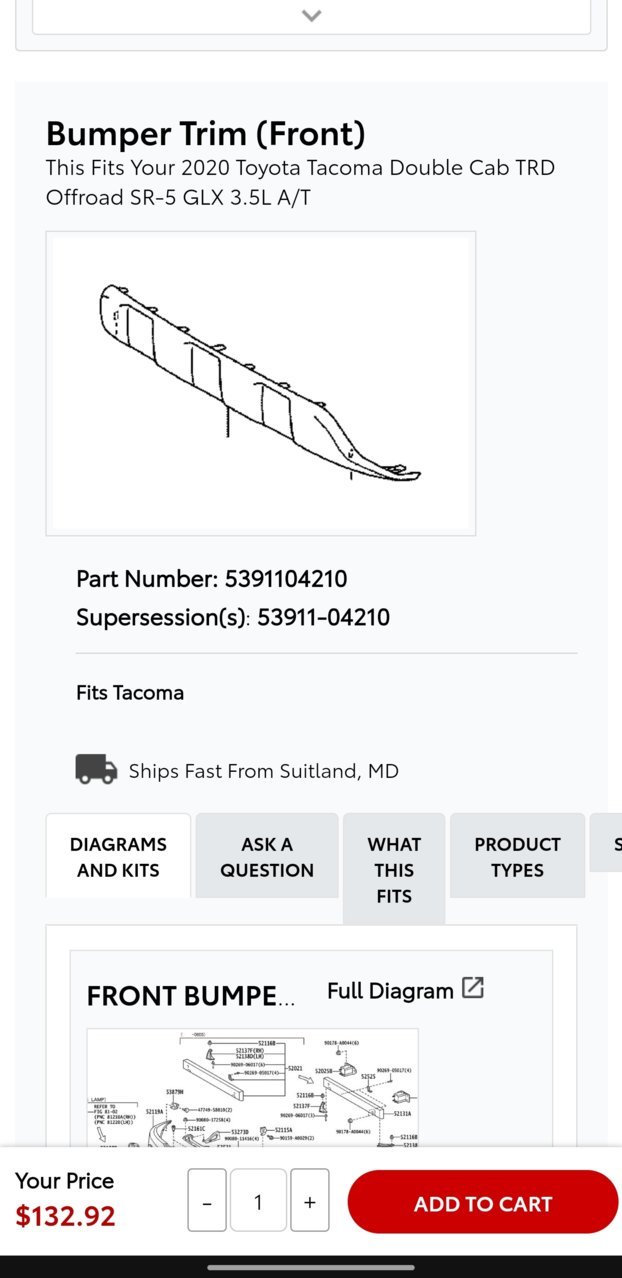
Task: Tap the $132.92 price text
Action: click(x=65, y=1215)
